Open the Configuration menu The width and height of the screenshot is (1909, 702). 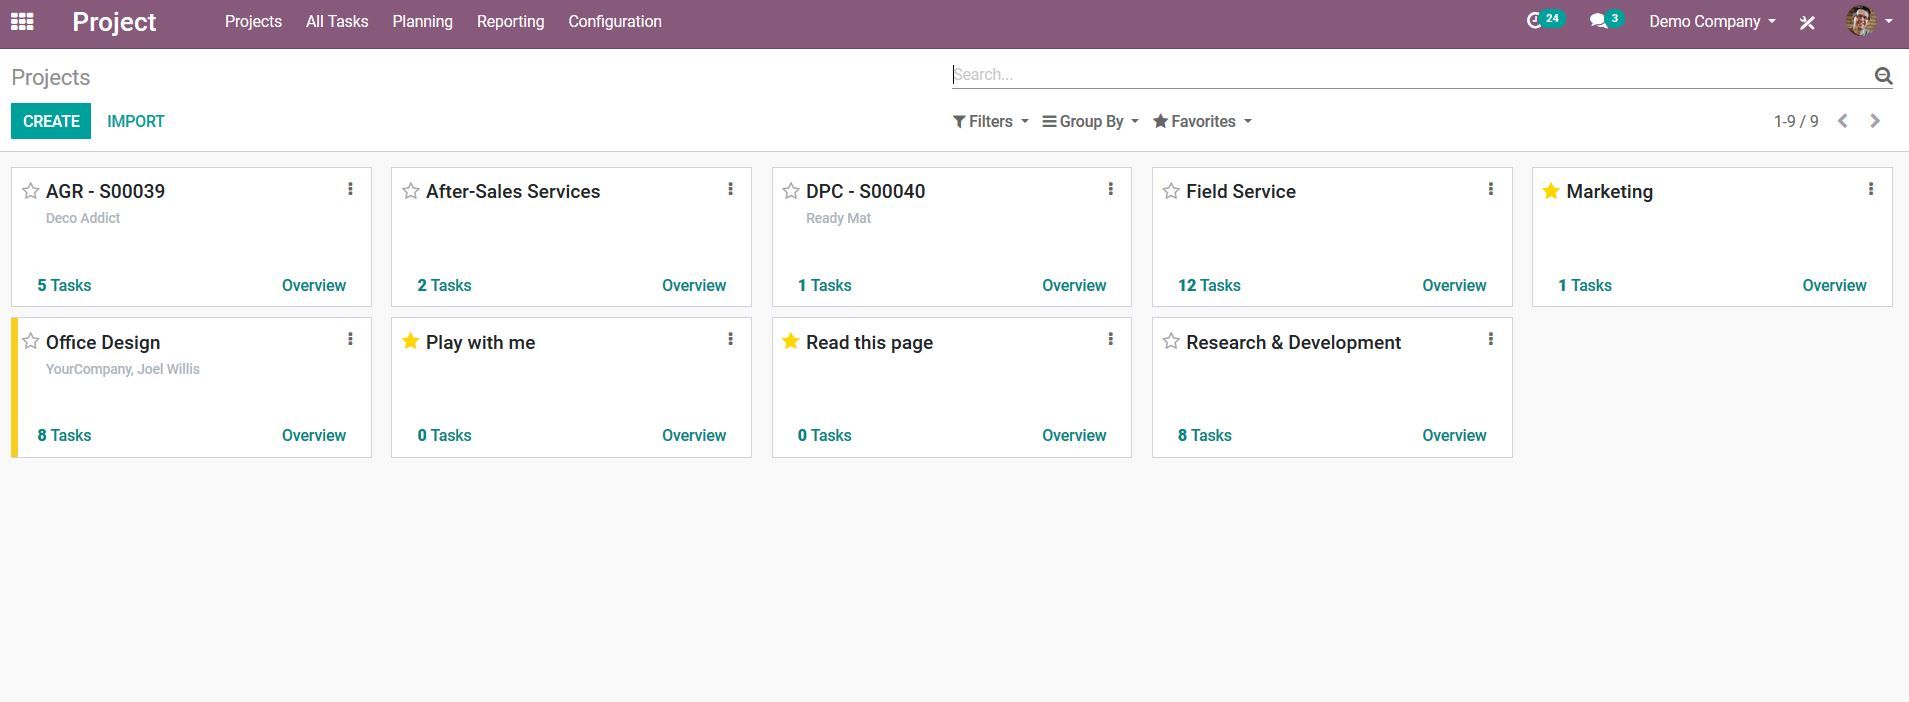coord(614,21)
